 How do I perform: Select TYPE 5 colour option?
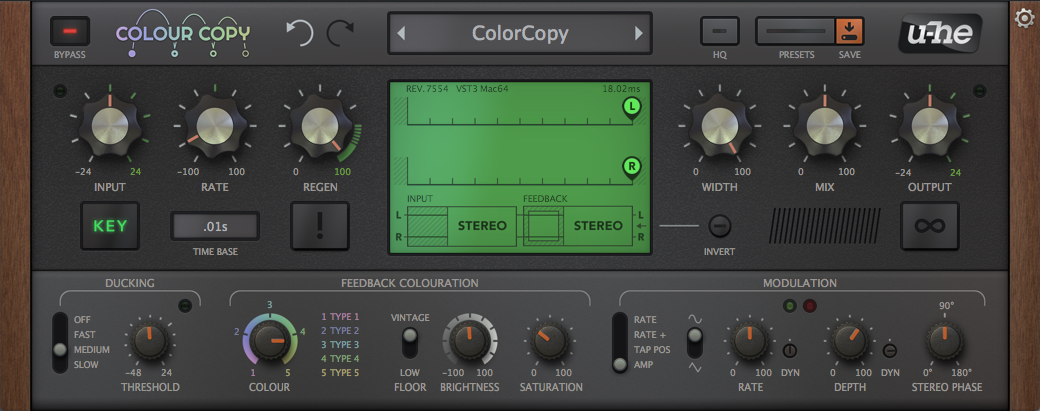[340, 372]
